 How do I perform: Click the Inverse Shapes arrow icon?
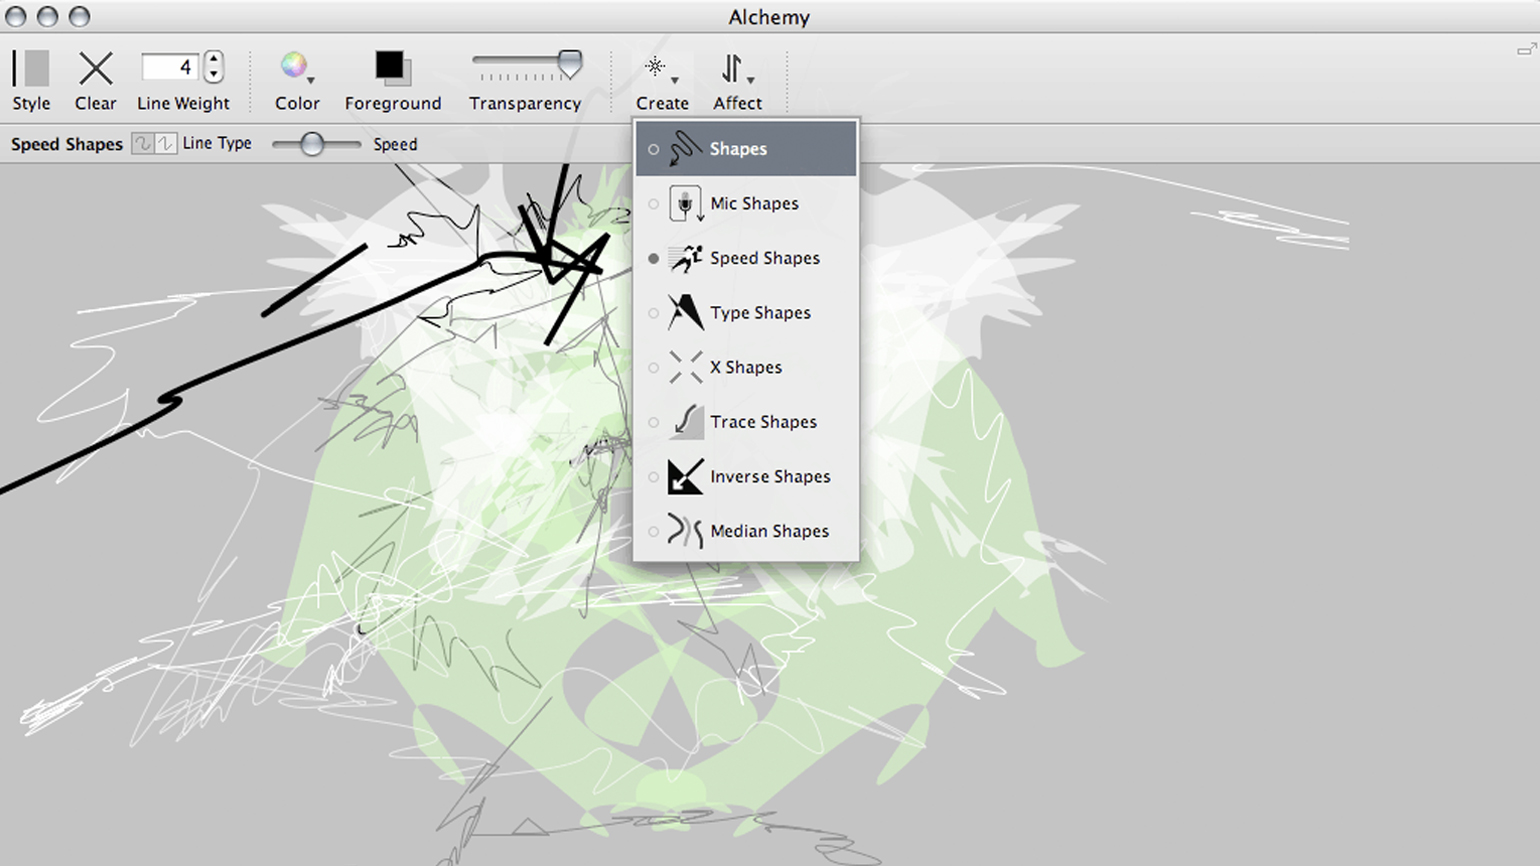(685, 477)
